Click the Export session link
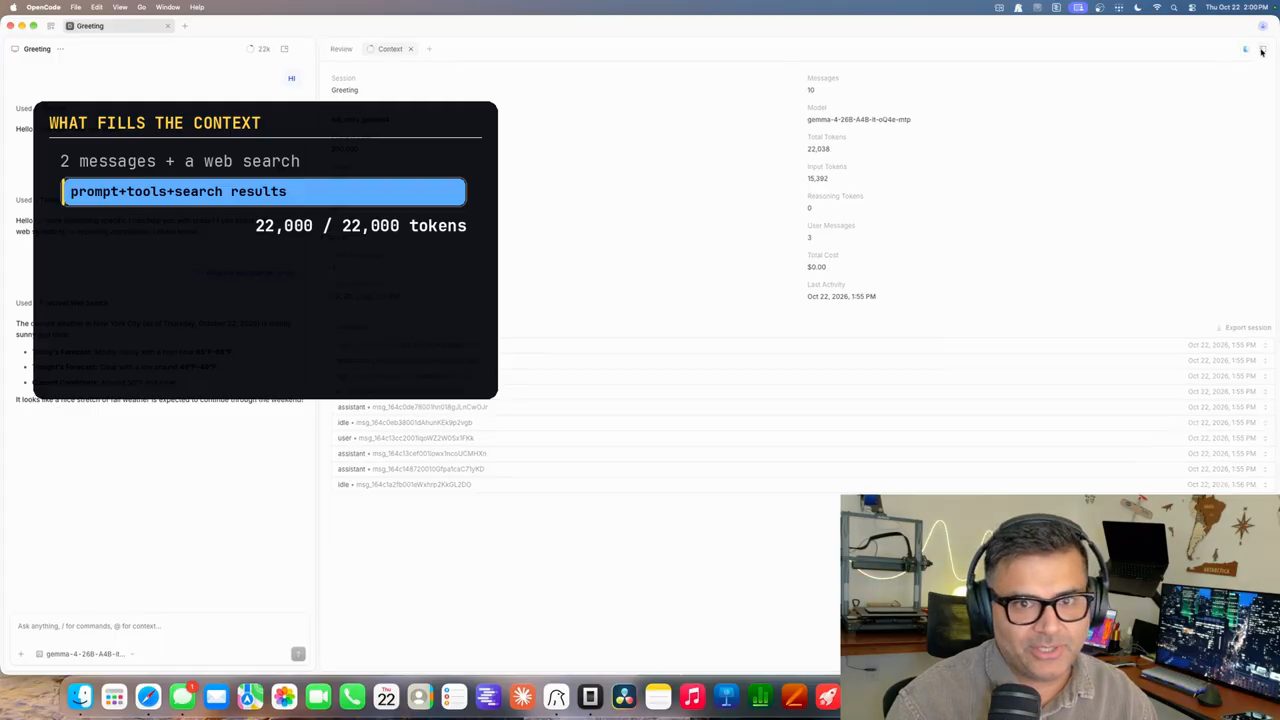The height and width of the screenshot is (720, 1280). click(x=1244, y=328)
